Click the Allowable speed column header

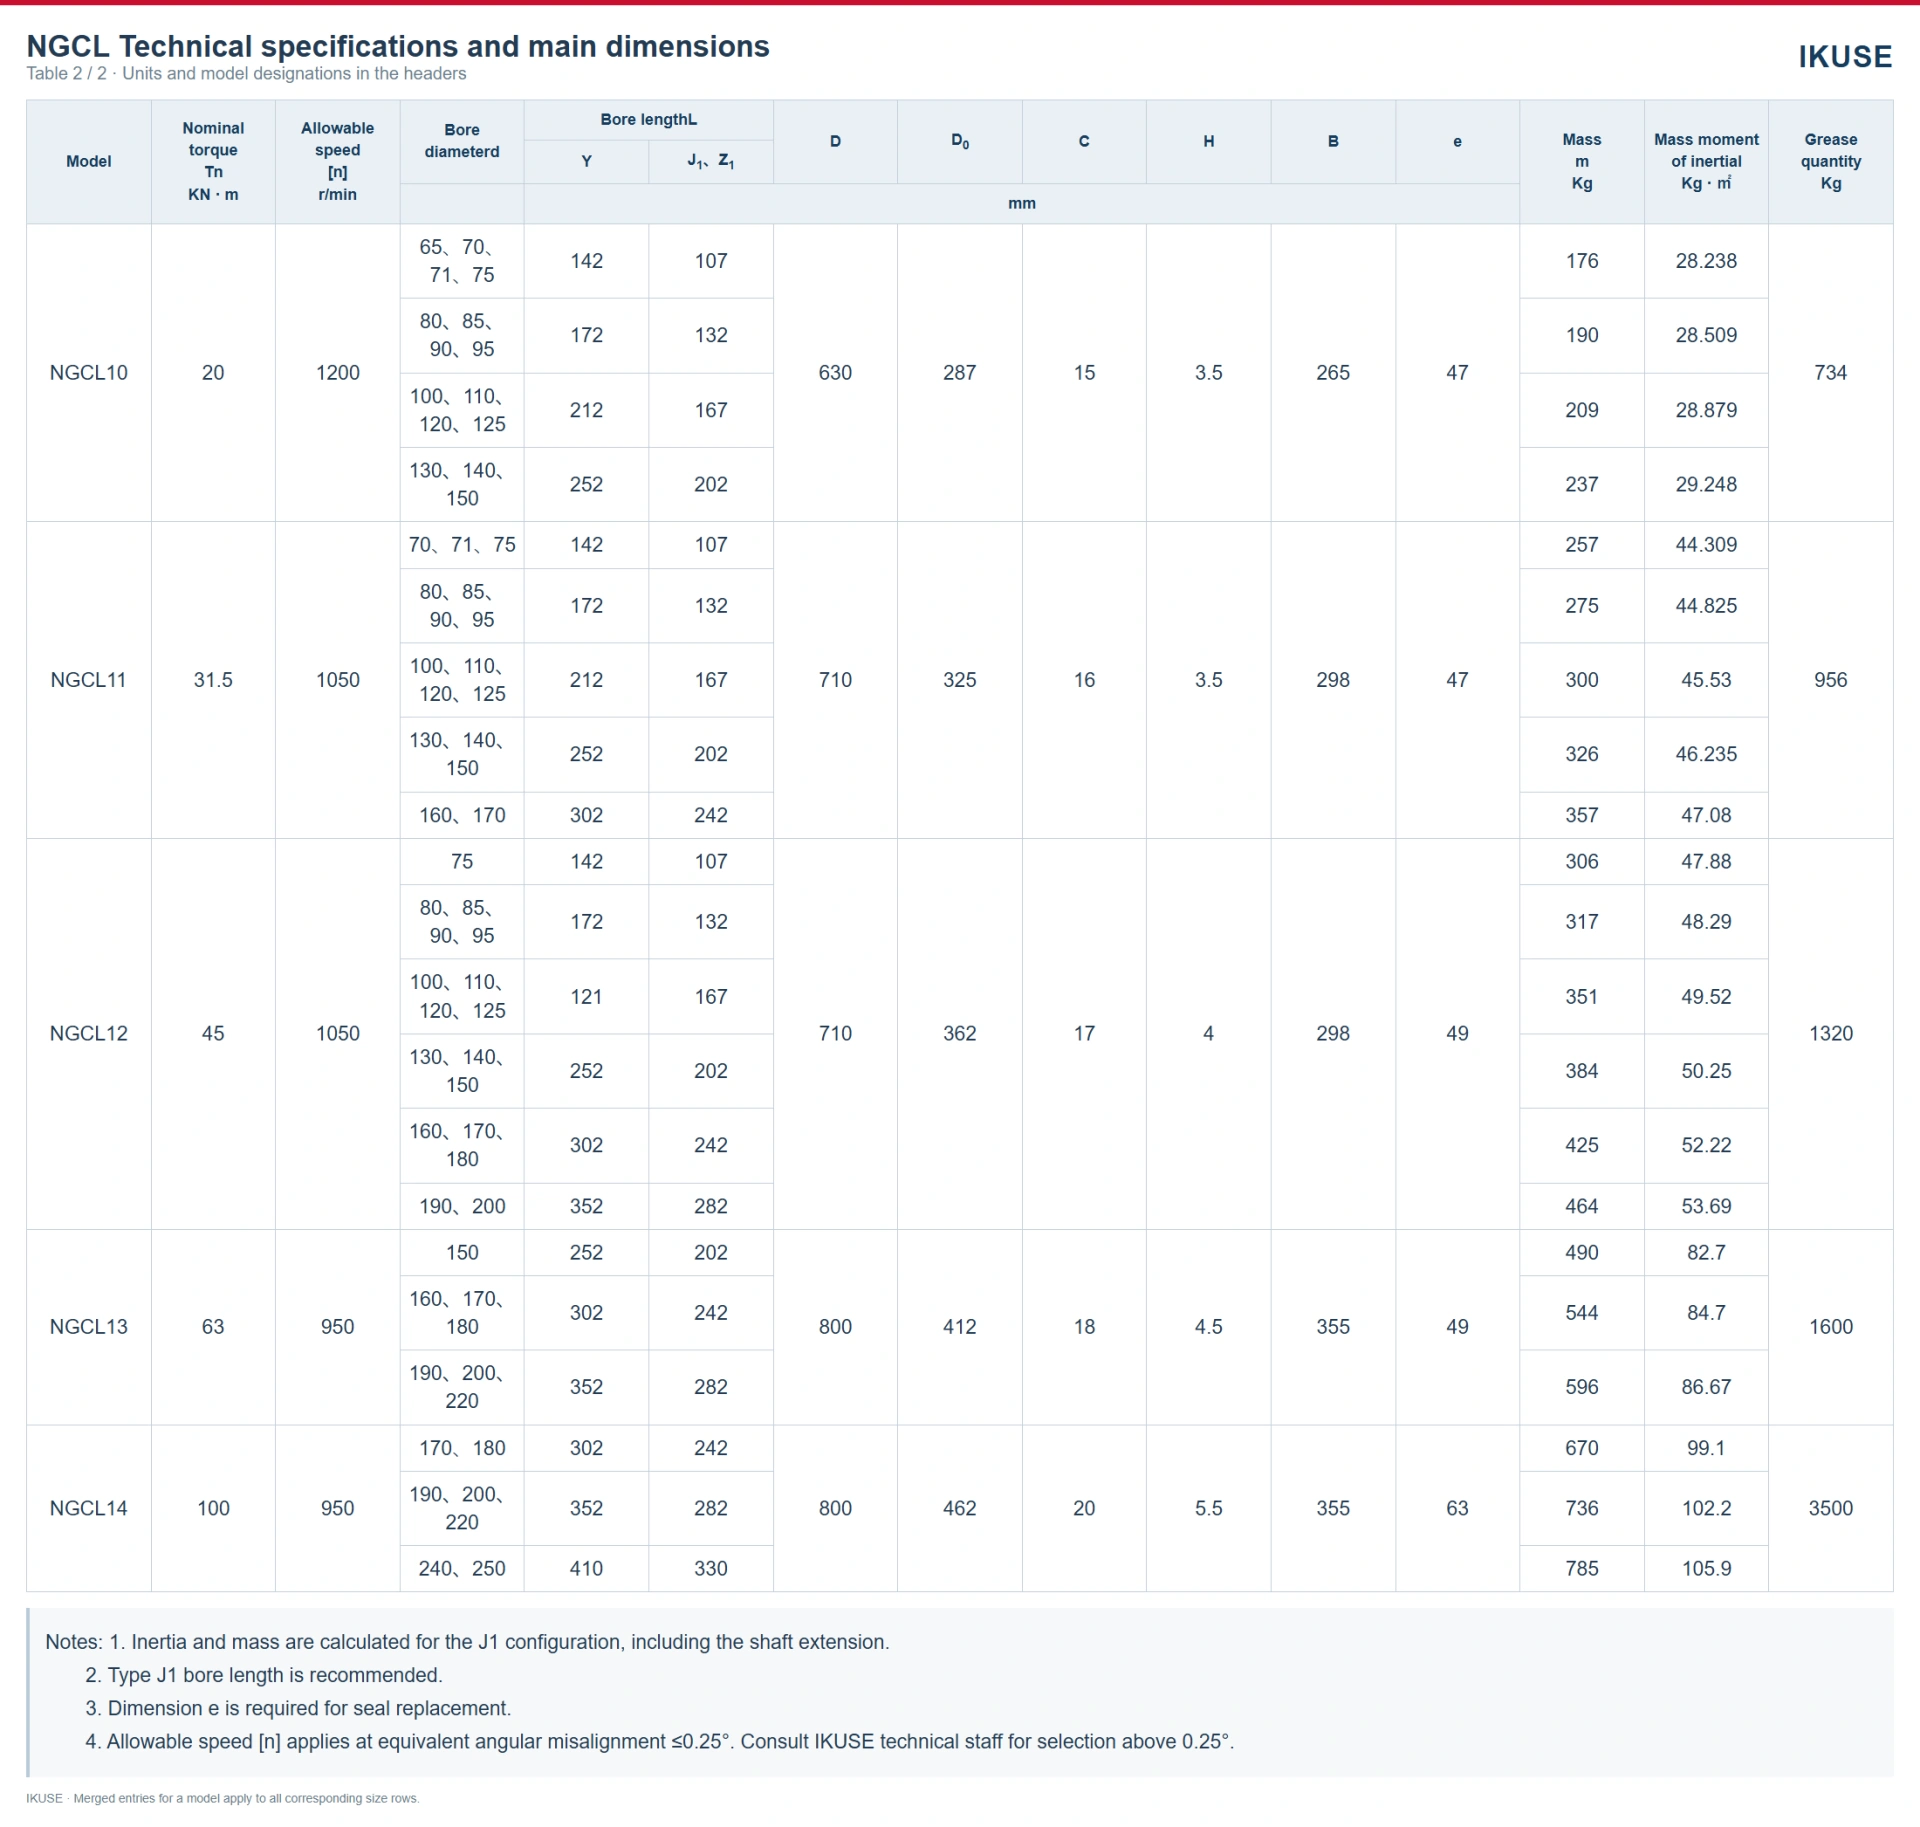[x=338, y=161]
